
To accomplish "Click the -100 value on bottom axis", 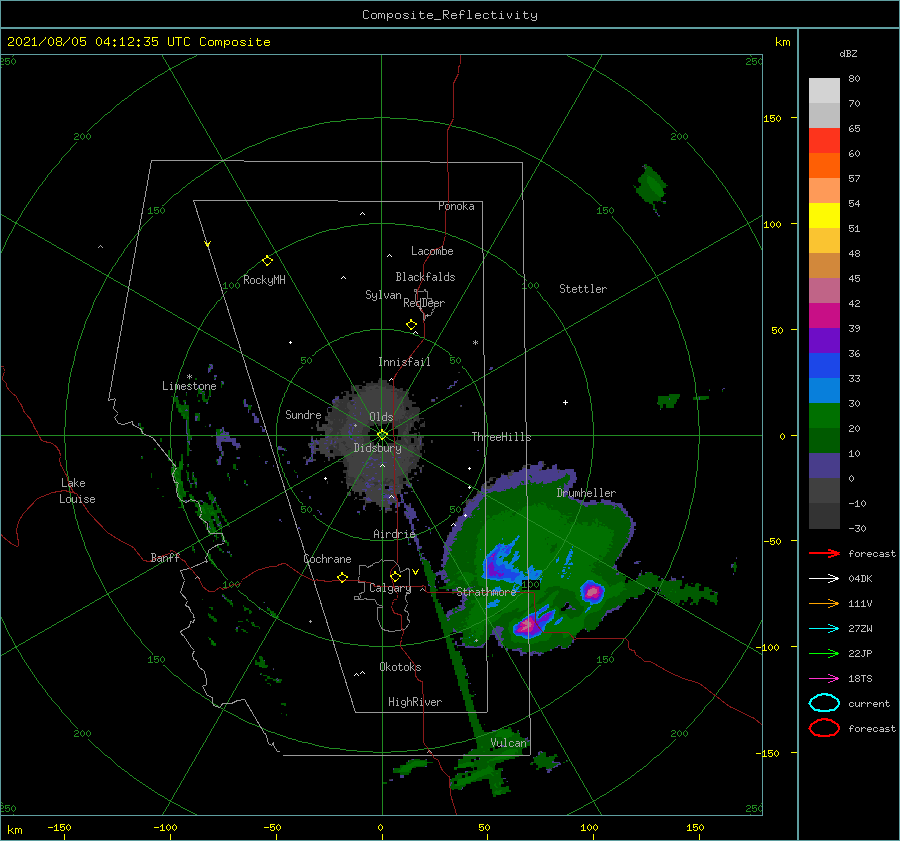I will click(165, 827).
